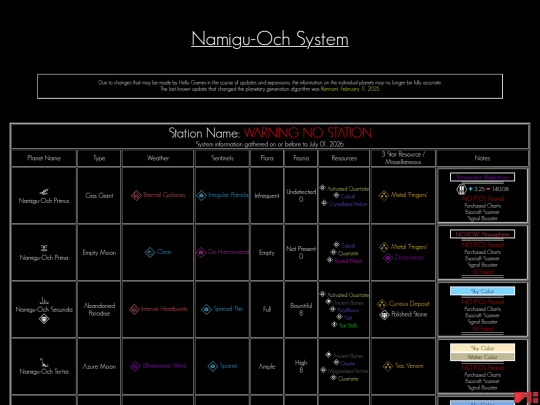Click the Empty Moon type cell
This screenshot has width=540, height=405.
coord(99,252)
